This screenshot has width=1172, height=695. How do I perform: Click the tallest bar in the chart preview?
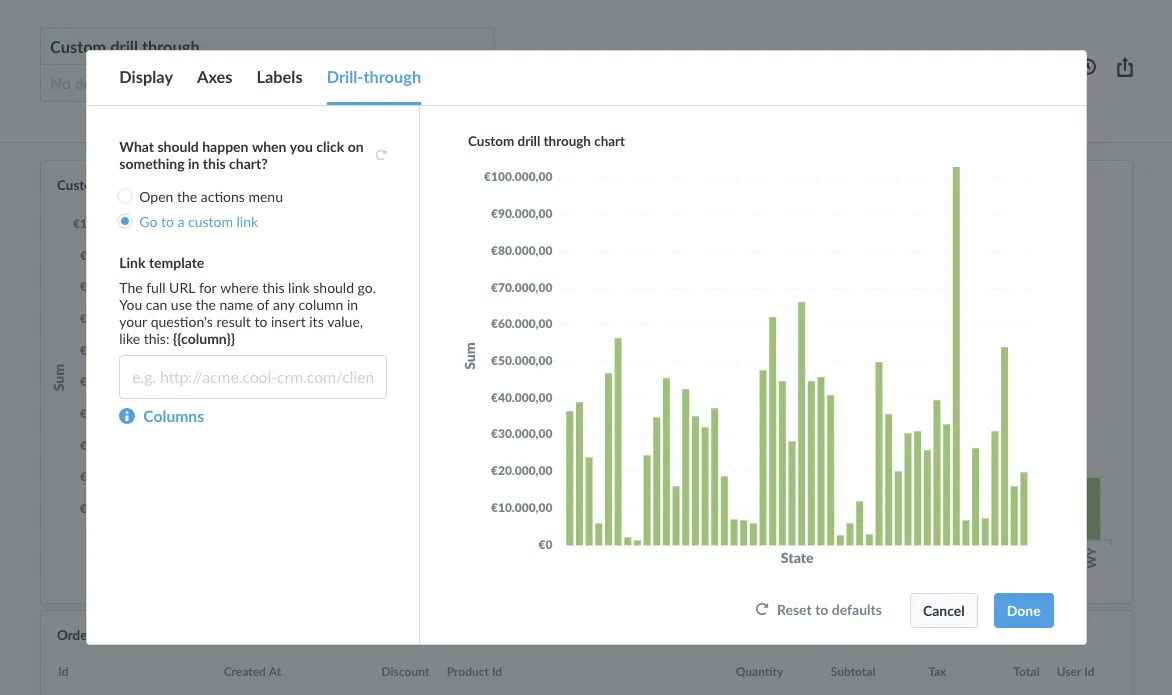coord(956,356)
